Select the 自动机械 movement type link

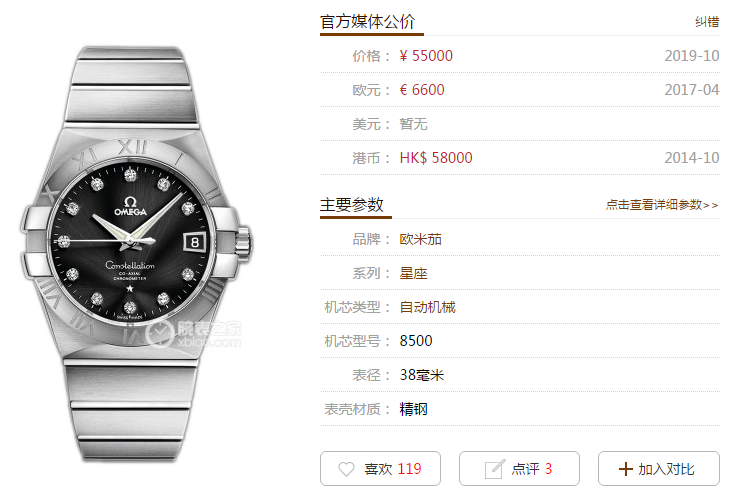click(x=427, y=307)
